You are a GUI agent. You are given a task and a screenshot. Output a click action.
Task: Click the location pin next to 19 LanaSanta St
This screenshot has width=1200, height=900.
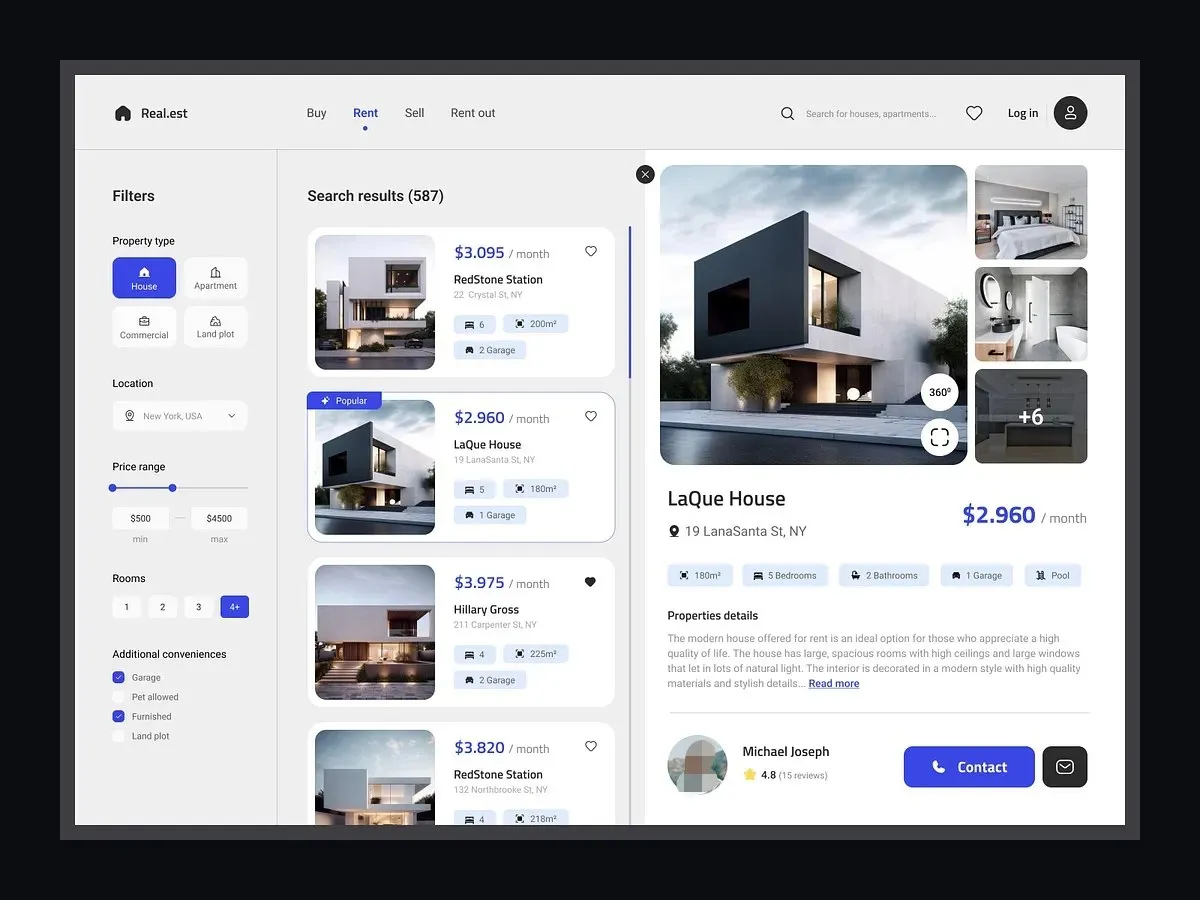(674, 531)
